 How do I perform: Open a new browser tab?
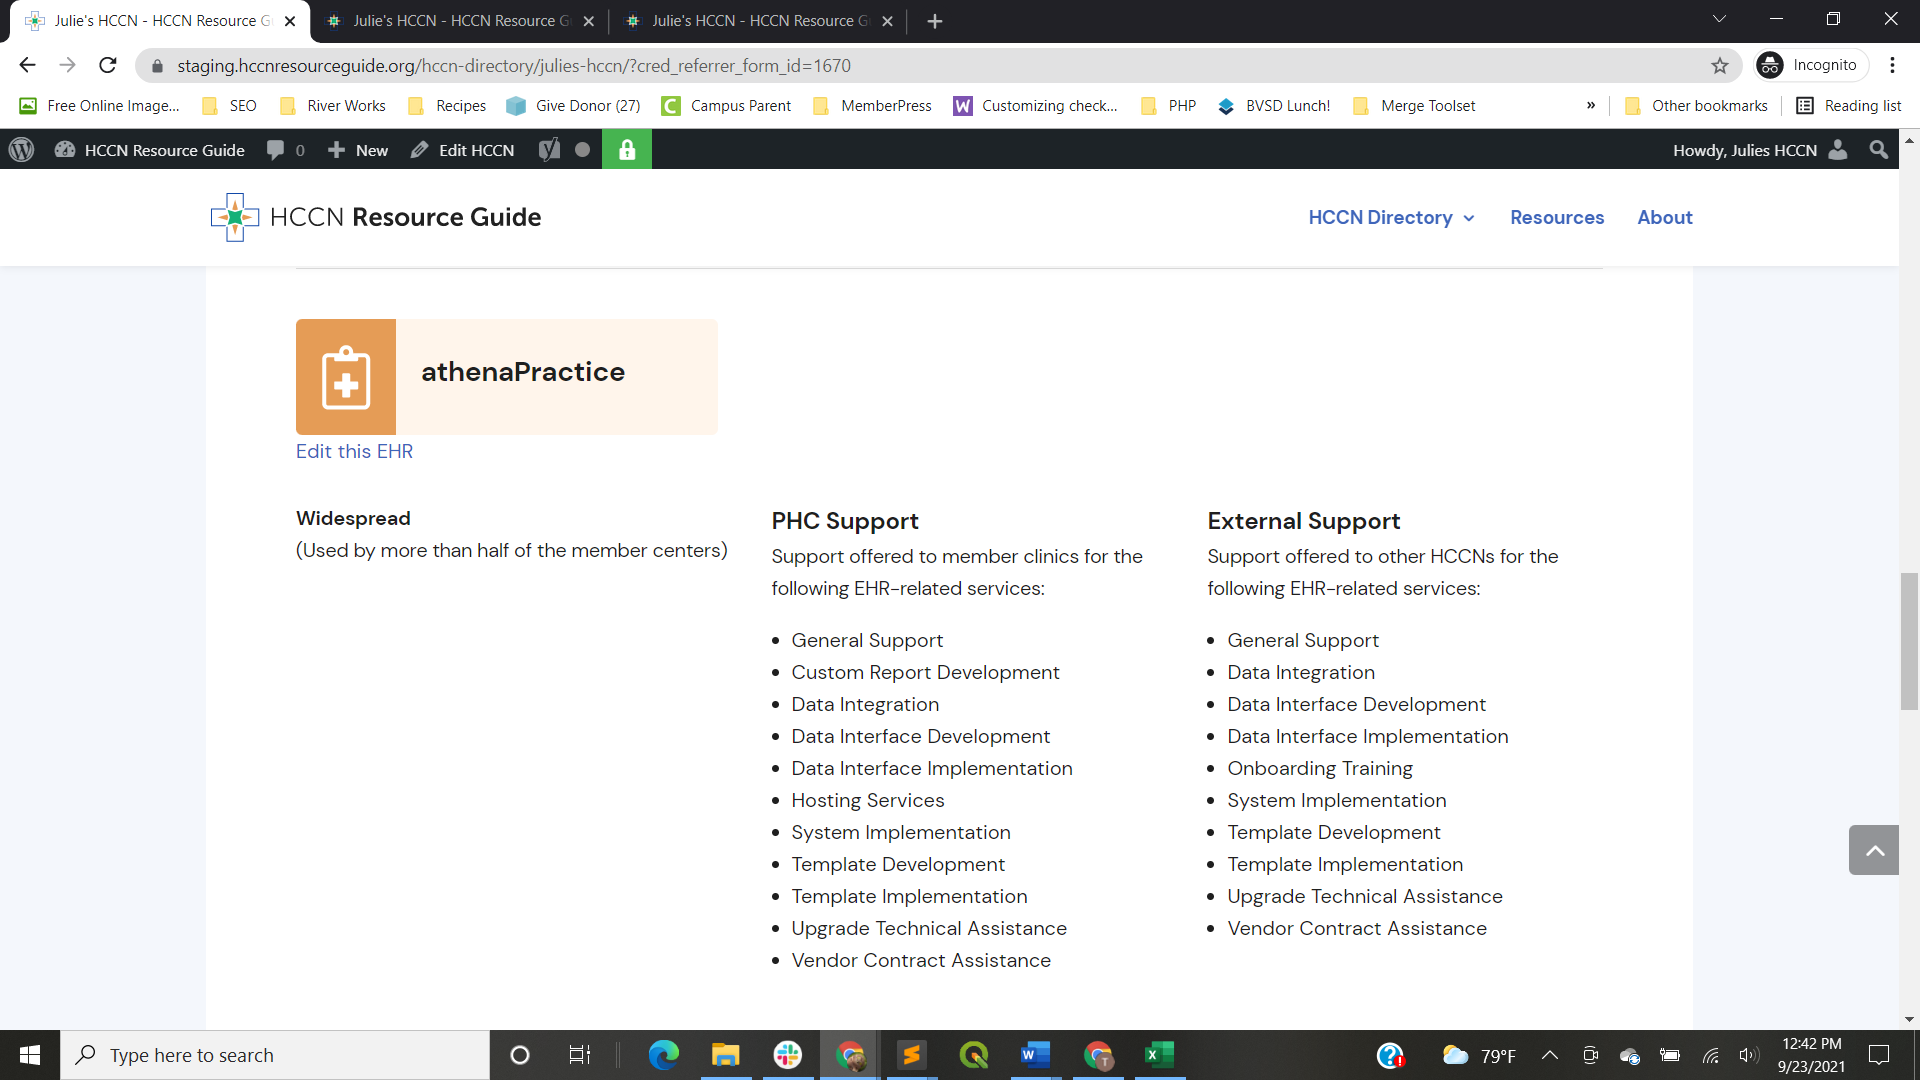(935, 21)
